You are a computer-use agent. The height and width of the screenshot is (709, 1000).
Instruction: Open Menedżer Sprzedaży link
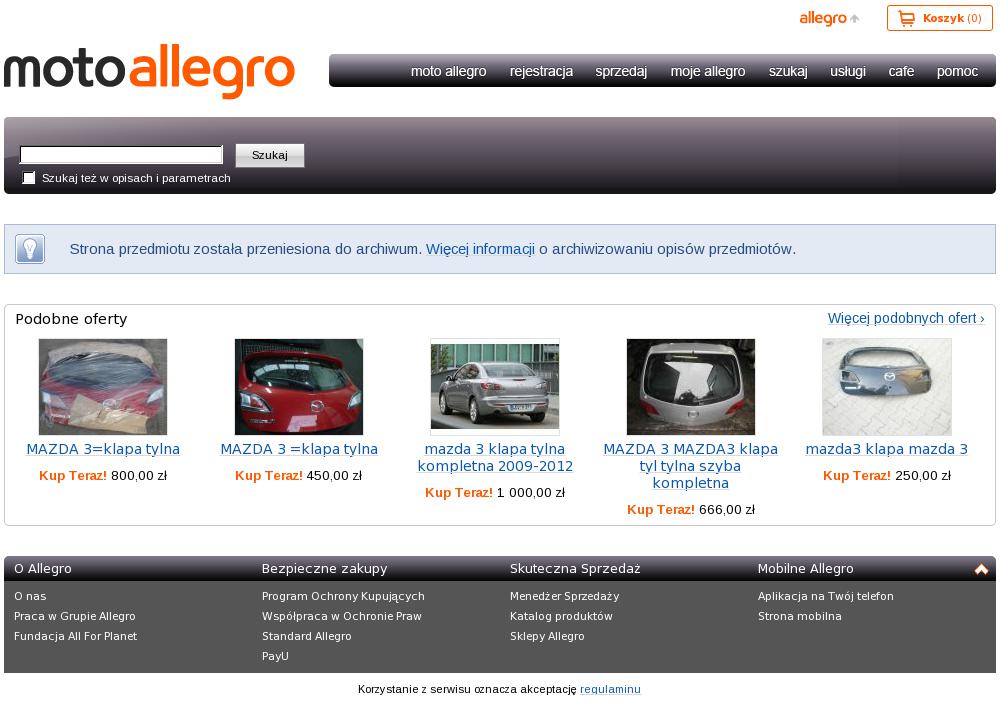click(x=564, y=596)
